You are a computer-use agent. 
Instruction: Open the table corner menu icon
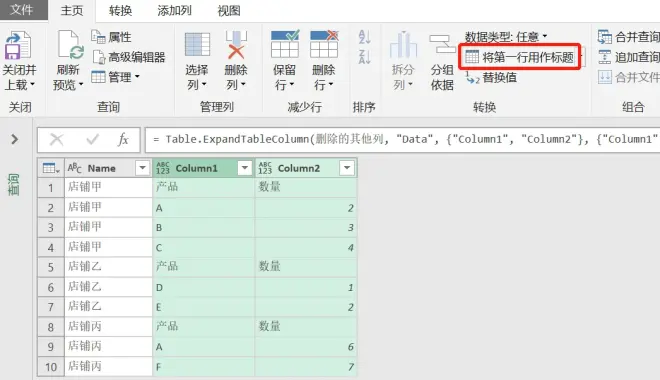point(51,168)
